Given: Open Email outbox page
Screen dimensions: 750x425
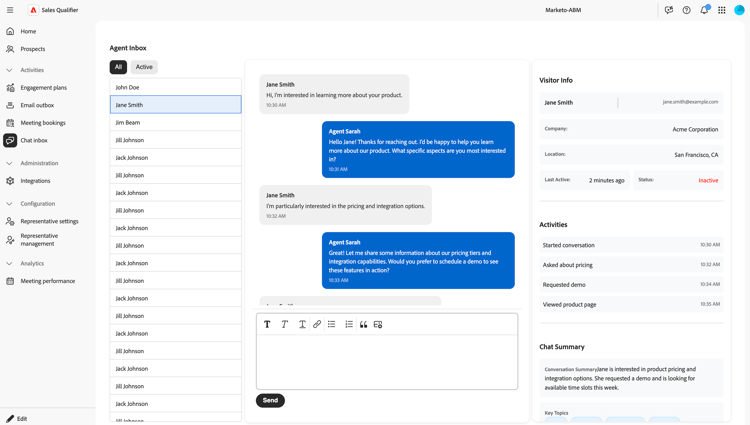Looking at the screenshot, I should click(37, 105).
